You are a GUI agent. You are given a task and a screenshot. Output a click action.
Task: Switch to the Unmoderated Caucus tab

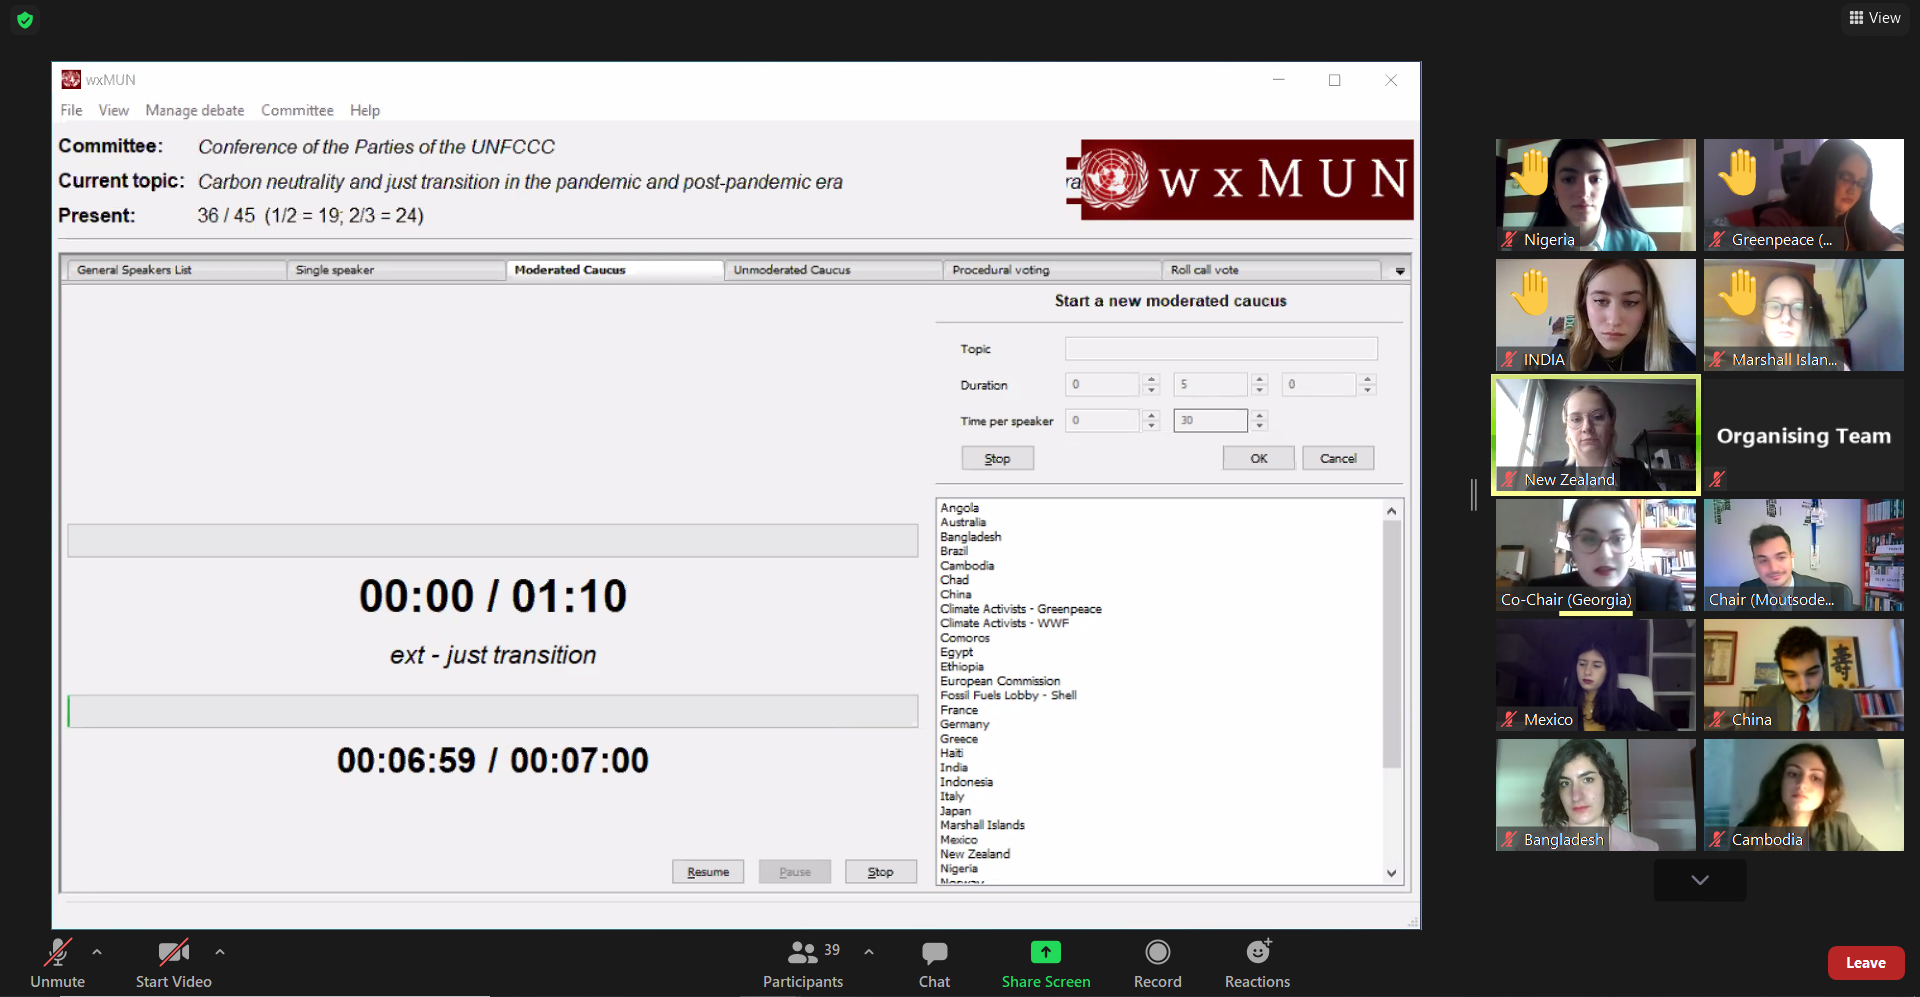coord(791,270)
